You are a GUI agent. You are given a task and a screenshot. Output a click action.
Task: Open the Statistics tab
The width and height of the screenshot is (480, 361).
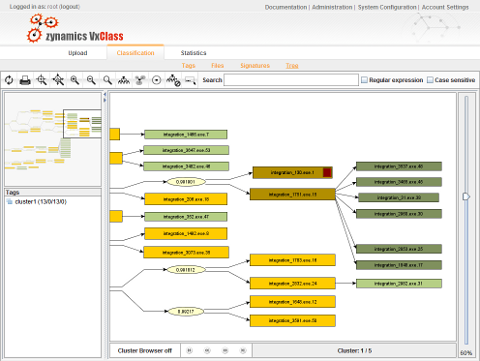[193, 53]
